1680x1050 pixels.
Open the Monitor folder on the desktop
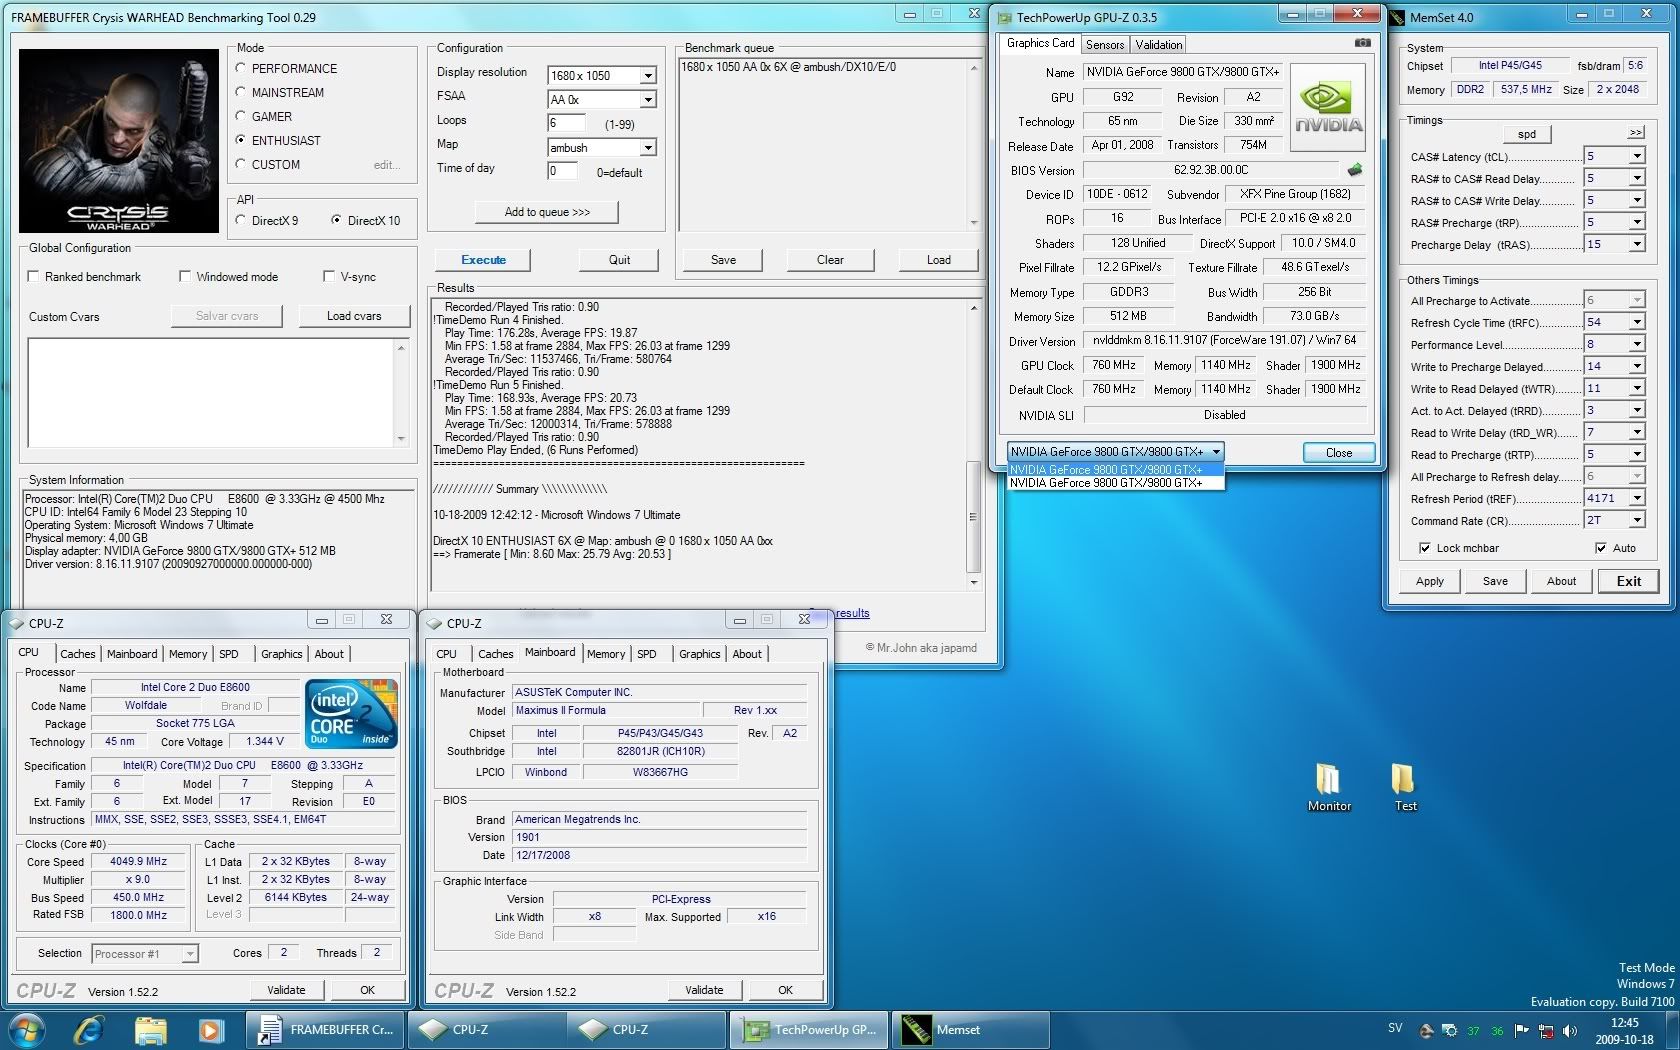[1328, 788]
